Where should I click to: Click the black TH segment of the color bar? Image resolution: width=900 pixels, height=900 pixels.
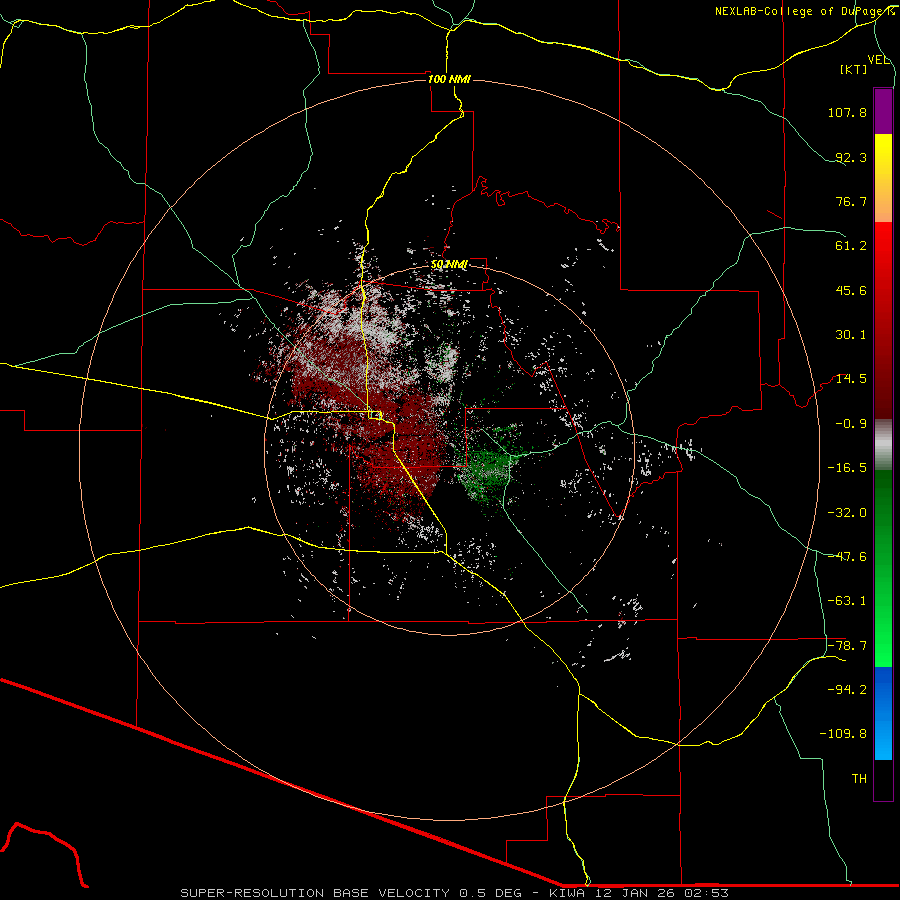[x=883, y=780]
